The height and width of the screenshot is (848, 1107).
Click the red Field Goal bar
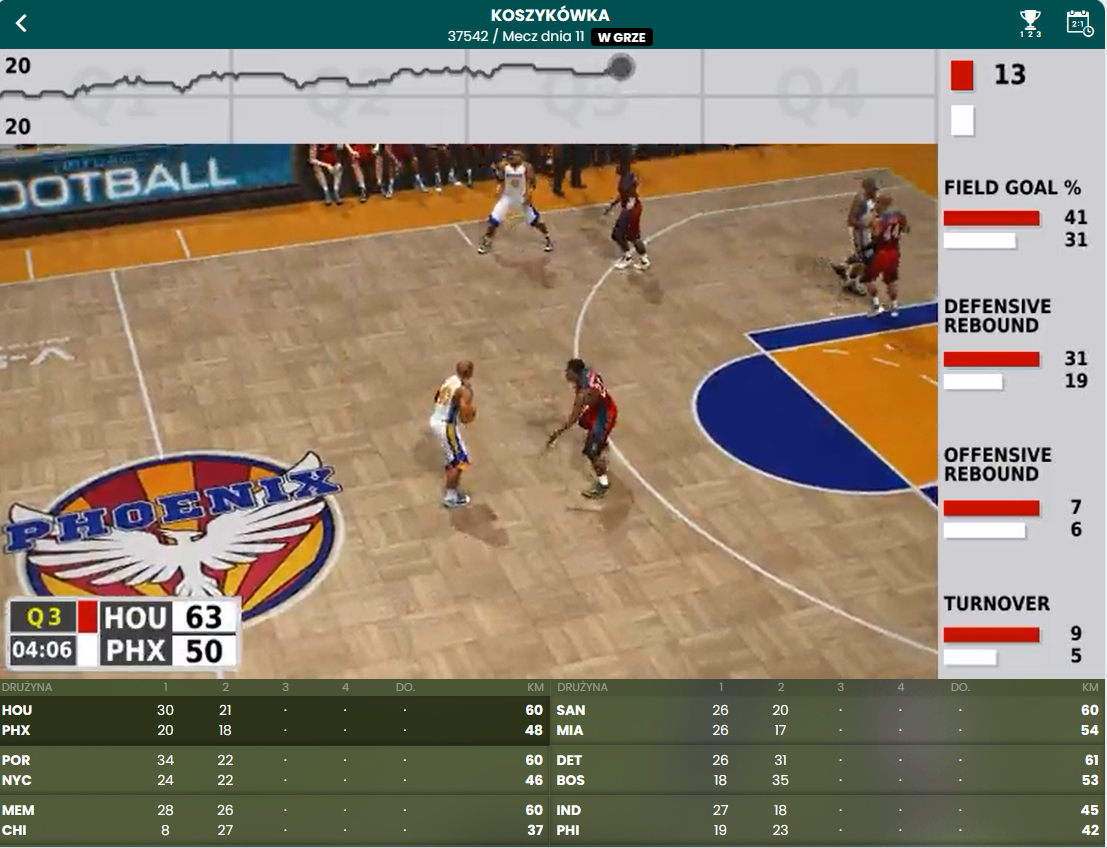(991, 218)
